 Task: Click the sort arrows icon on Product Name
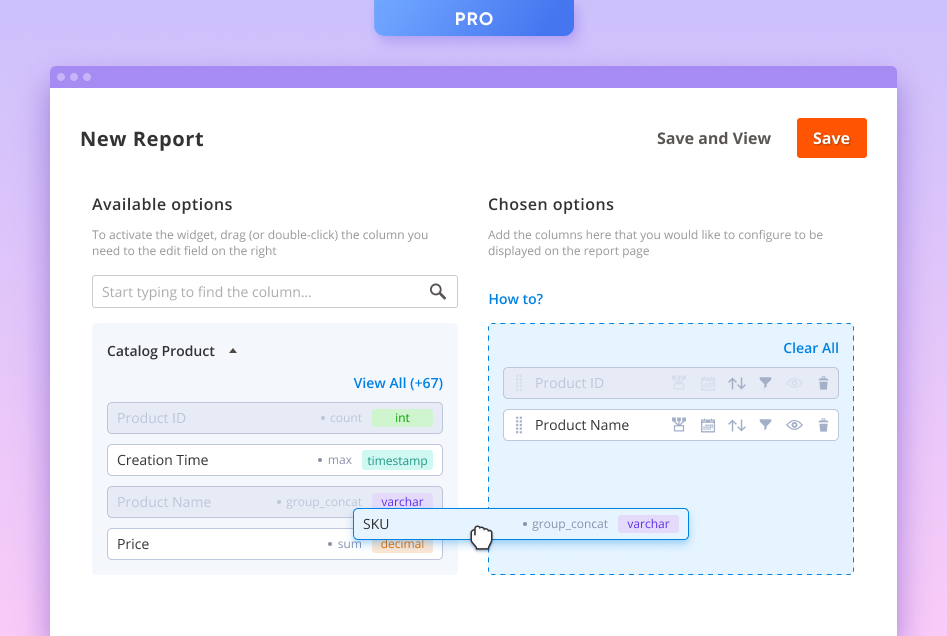pos(737,425)
